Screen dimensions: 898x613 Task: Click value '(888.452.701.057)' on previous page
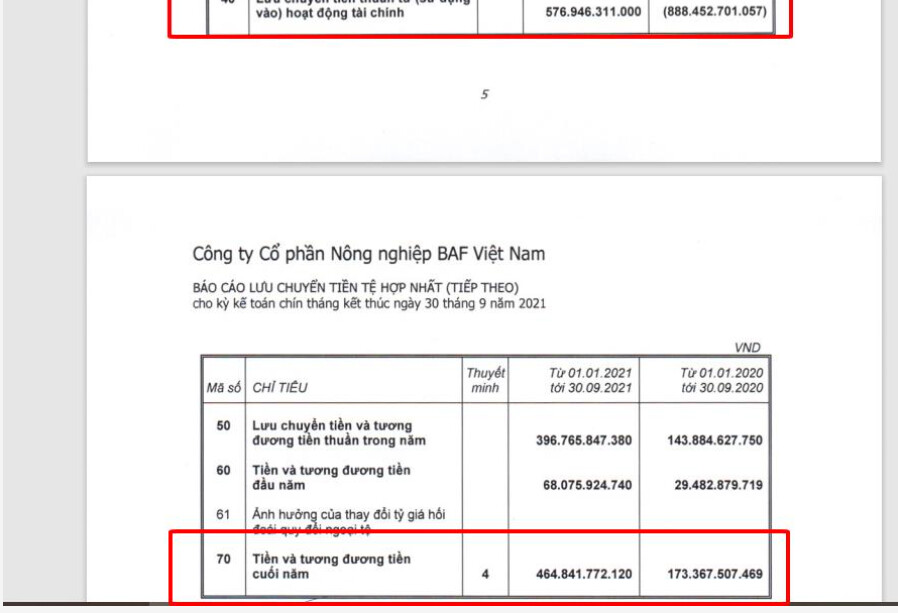click(715, 11)
